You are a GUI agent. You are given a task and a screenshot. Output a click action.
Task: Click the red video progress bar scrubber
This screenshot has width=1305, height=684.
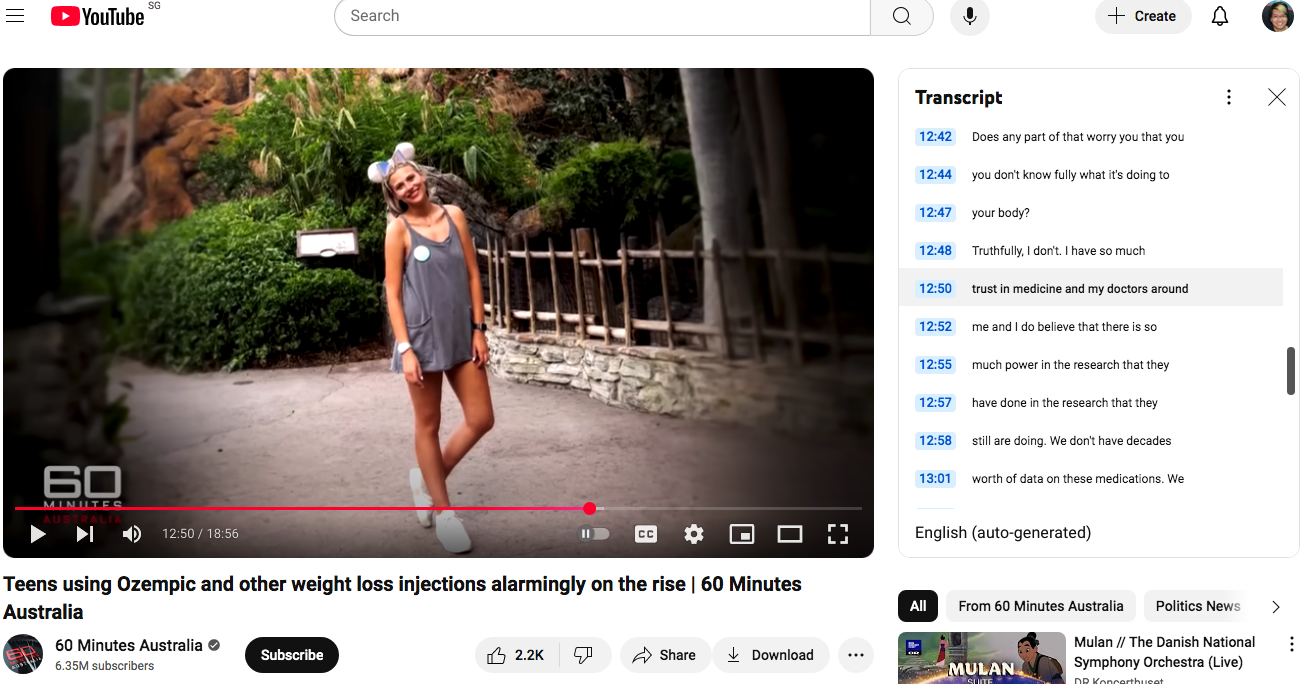tap(590, 509)
